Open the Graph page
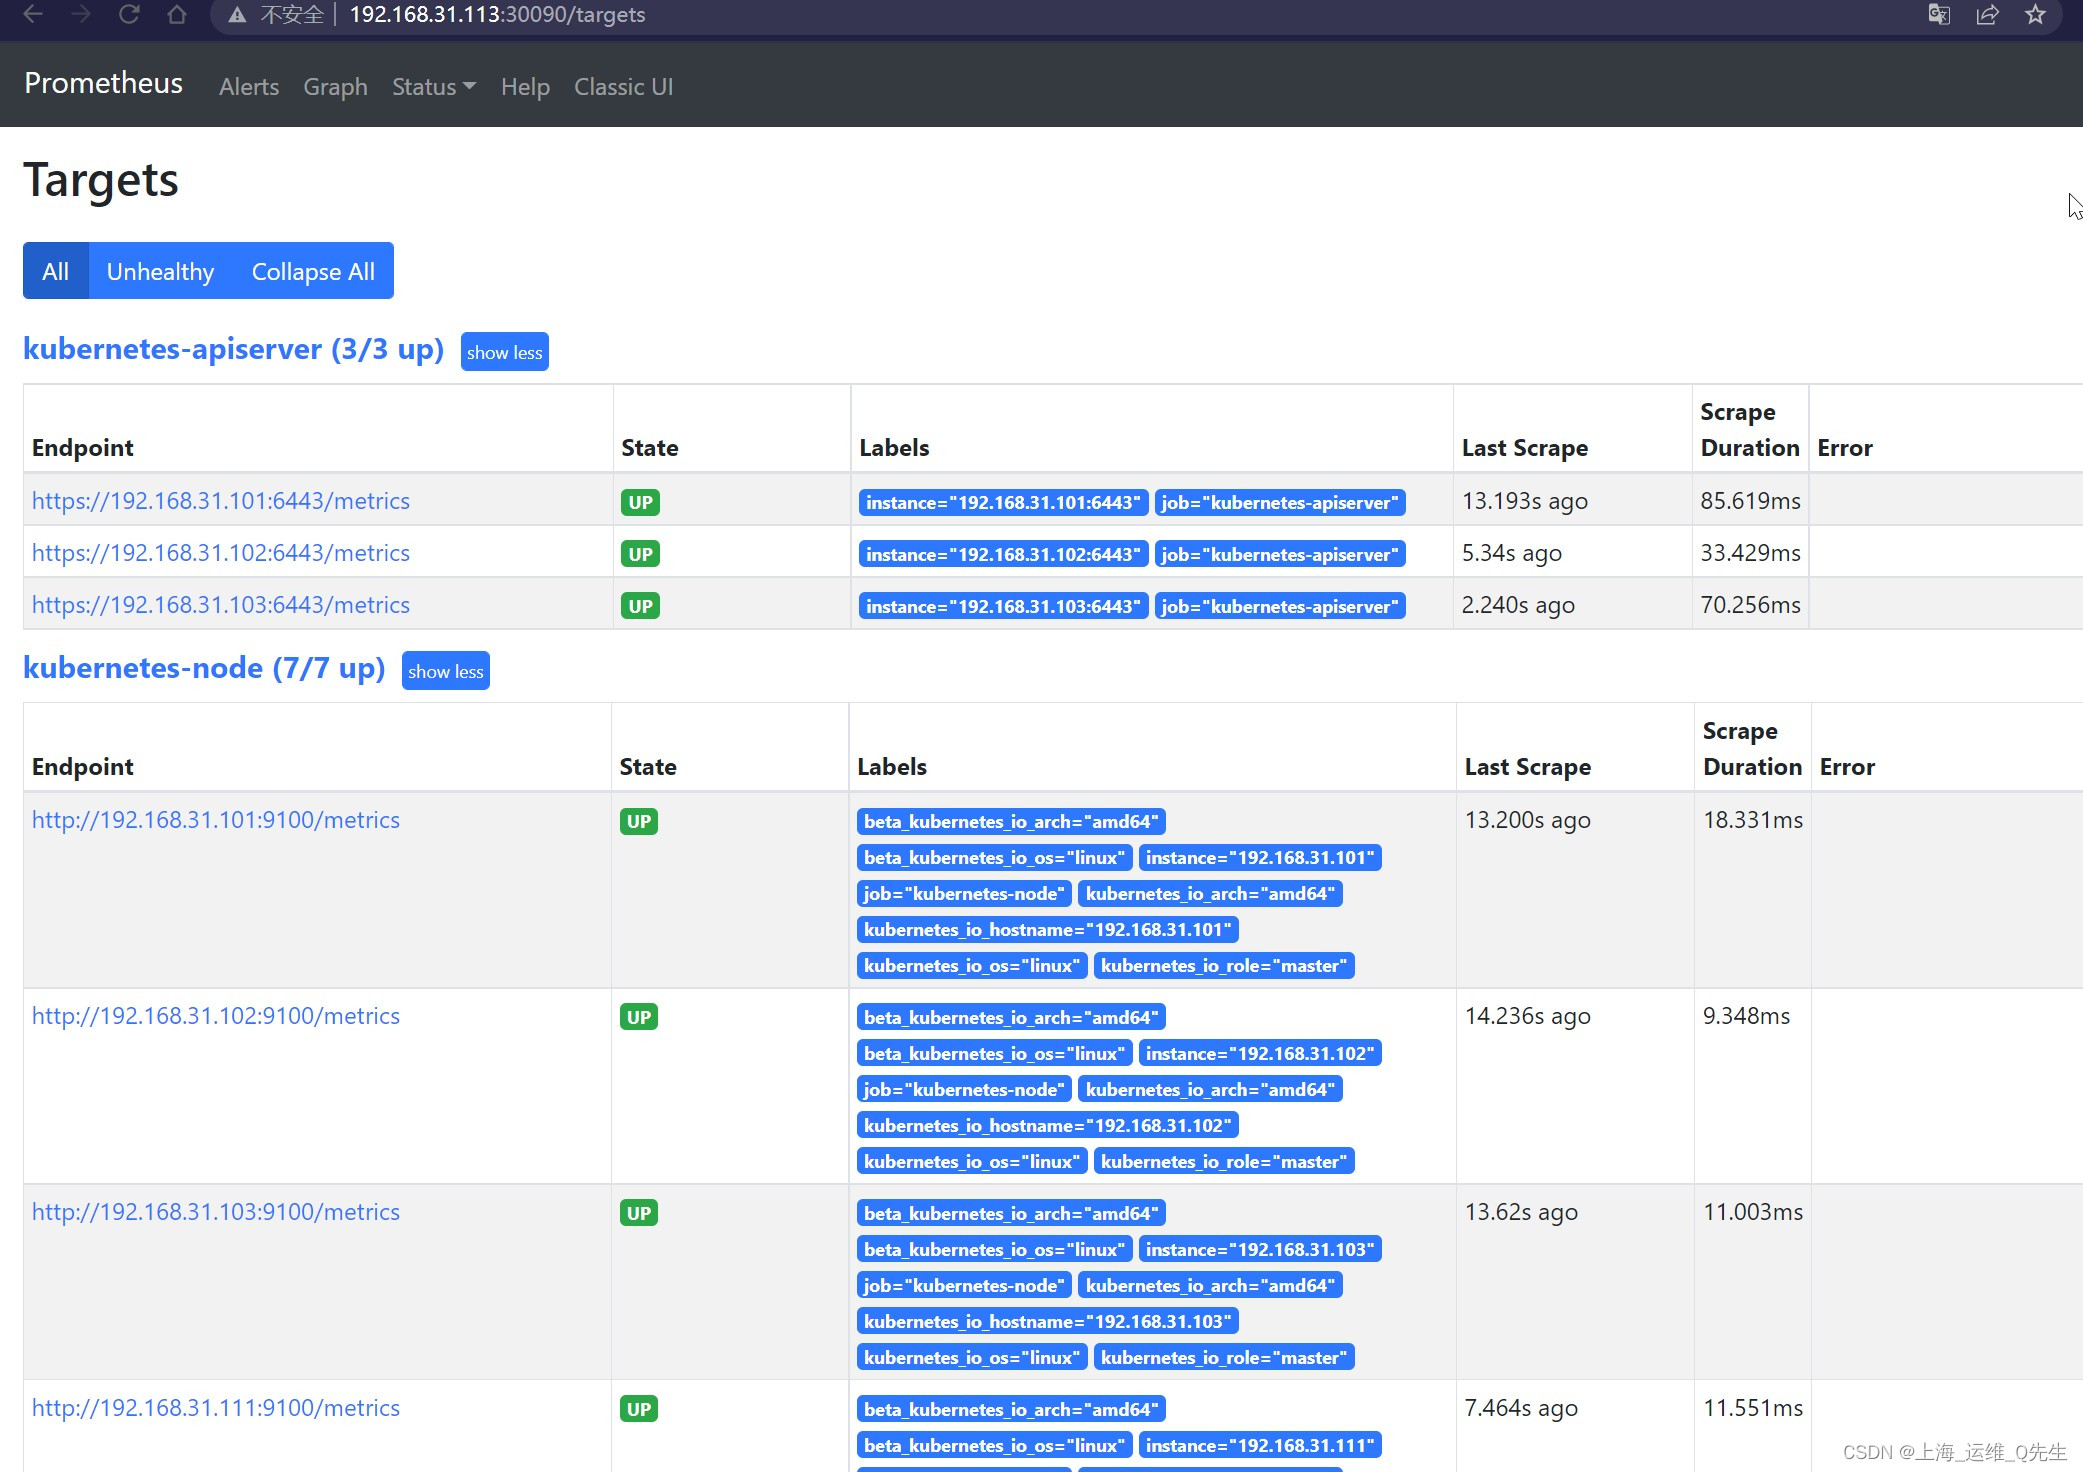The image size is (2083, 1472). pos(335,87)
